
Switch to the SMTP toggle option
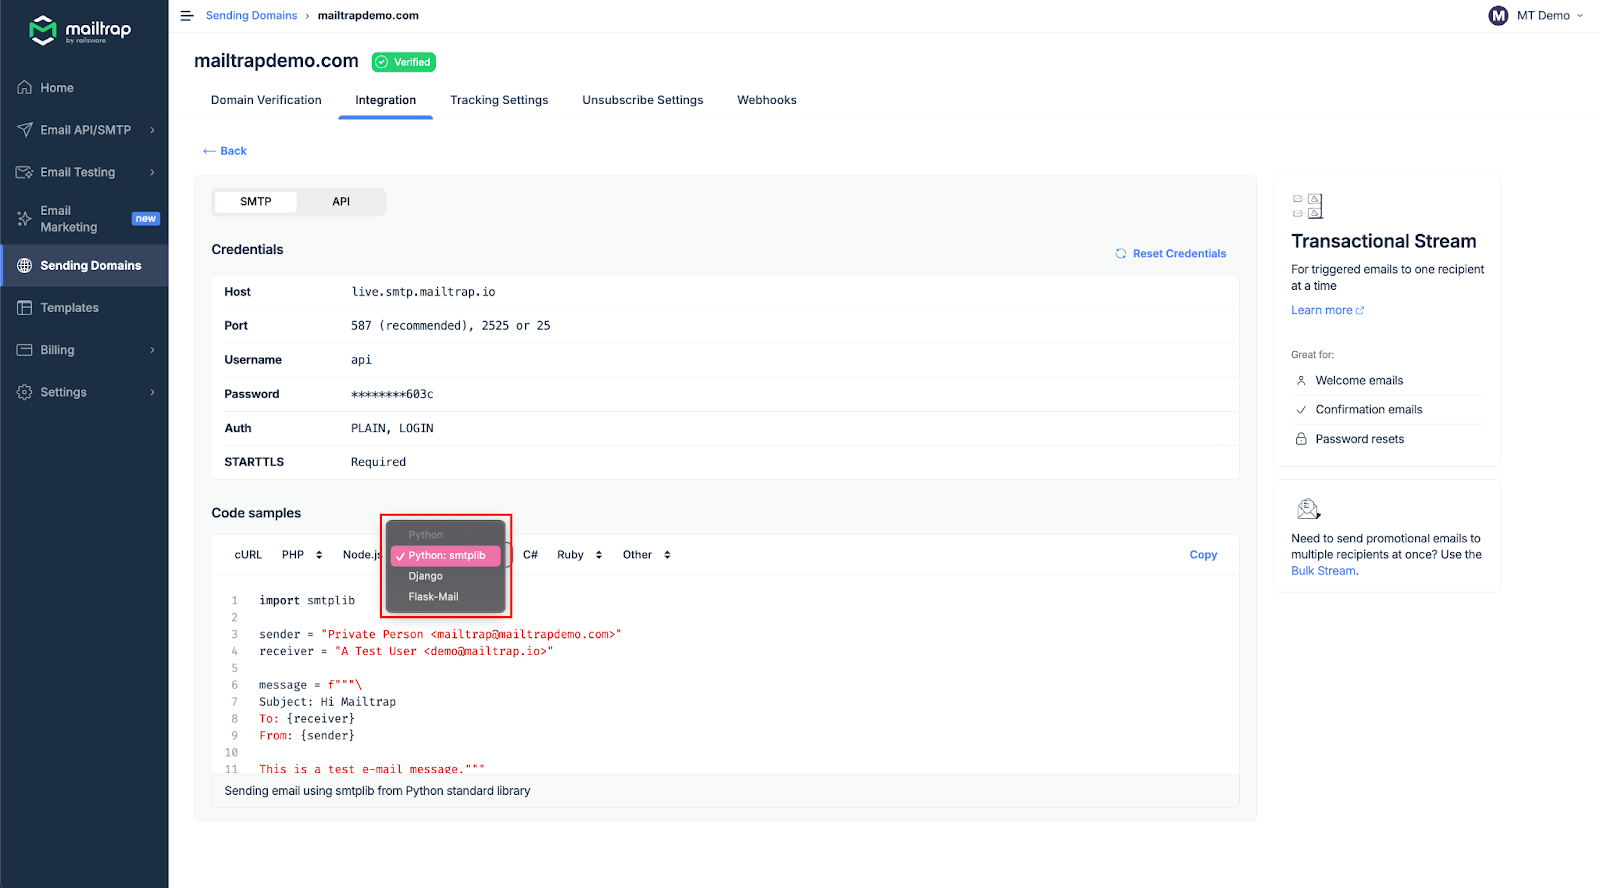pyautogui.click(x=256, y=202)
